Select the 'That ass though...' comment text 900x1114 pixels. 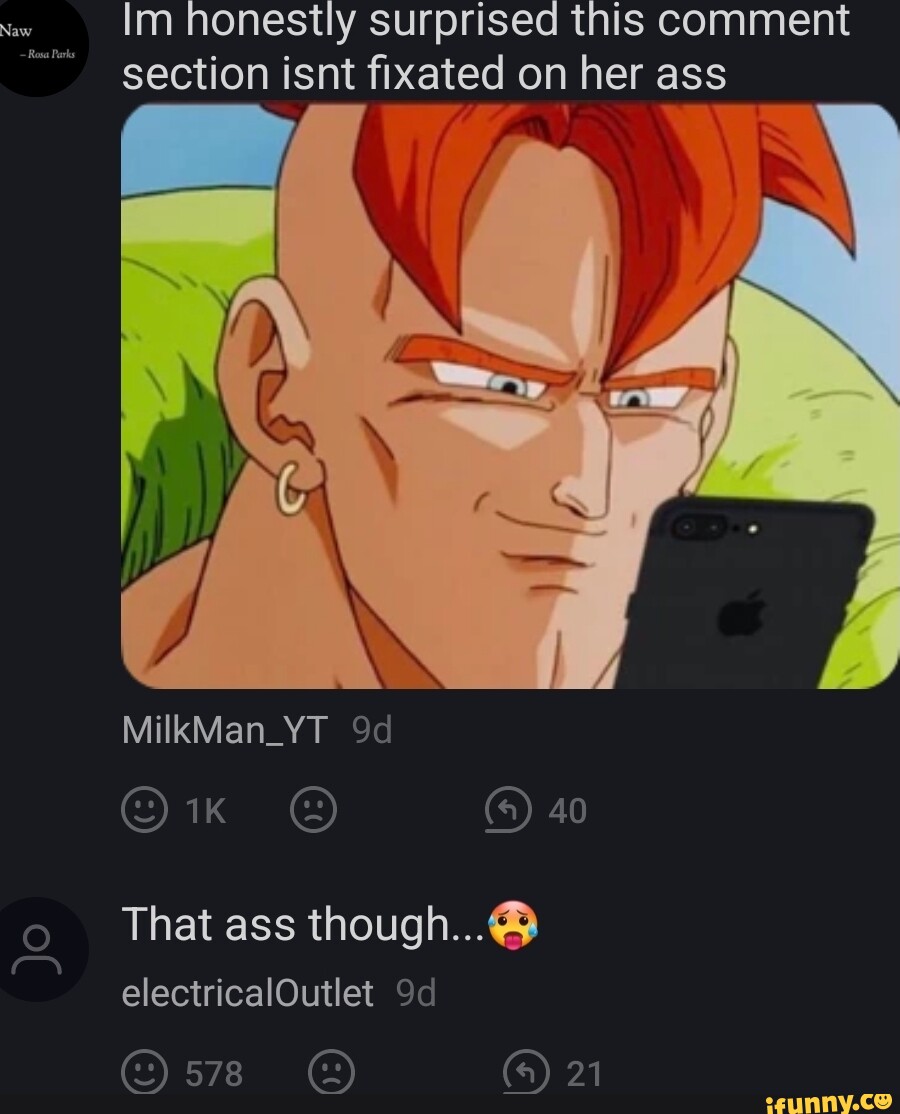[x=330, y=926]
